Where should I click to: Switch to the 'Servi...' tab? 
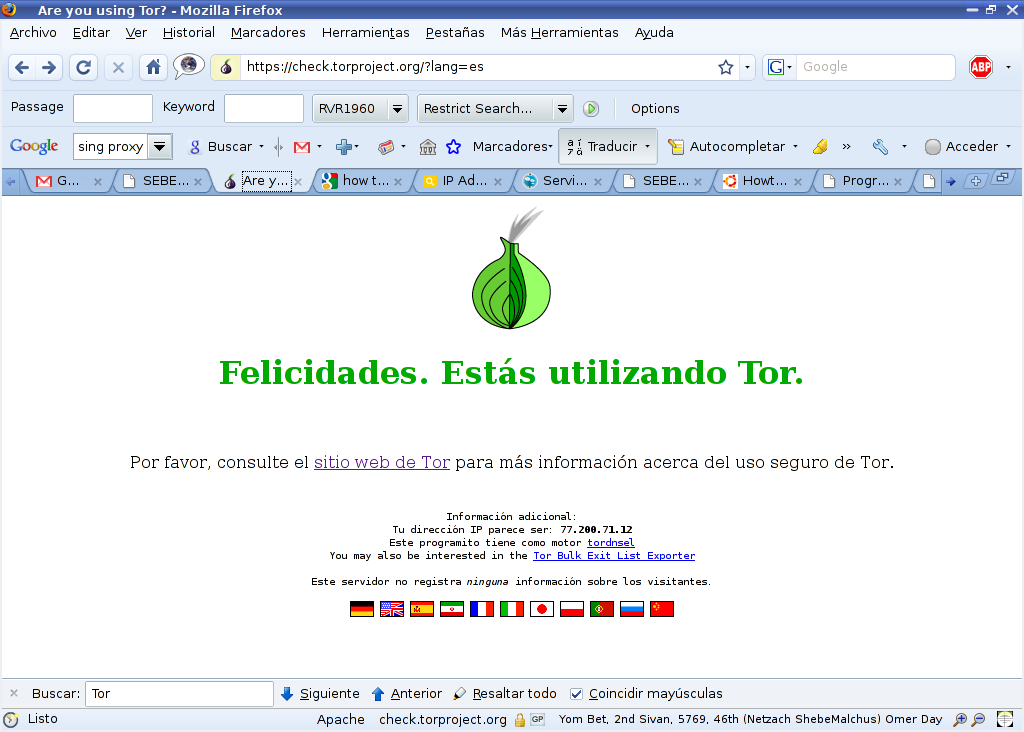click(562, 181)
